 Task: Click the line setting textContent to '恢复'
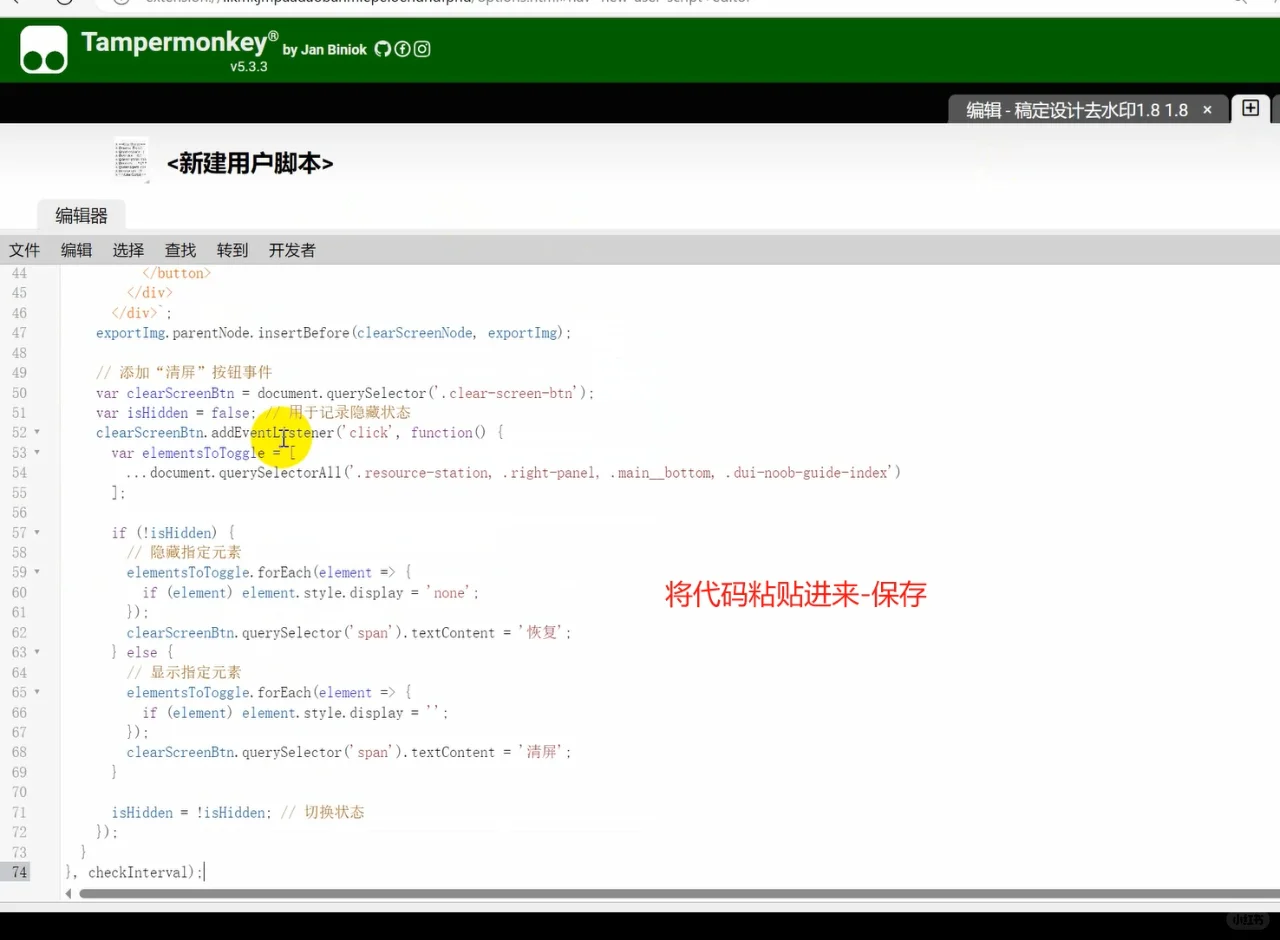(349, 633)
